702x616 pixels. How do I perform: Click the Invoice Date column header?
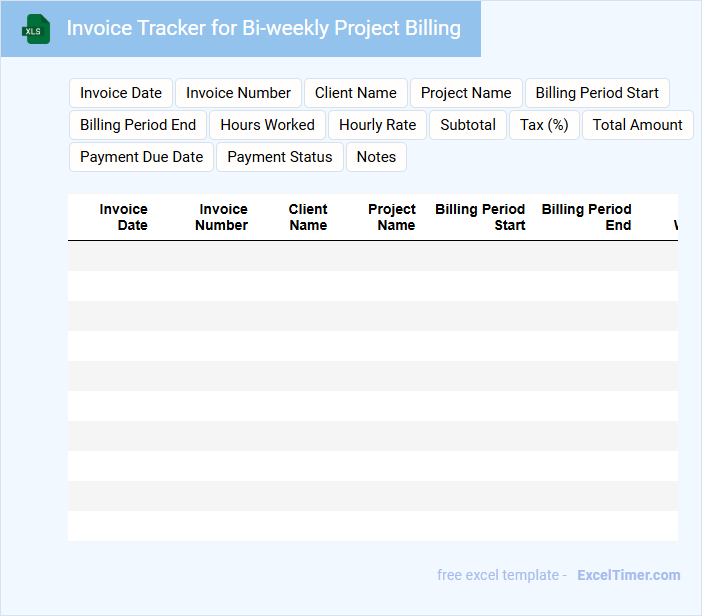click(124, 217)
